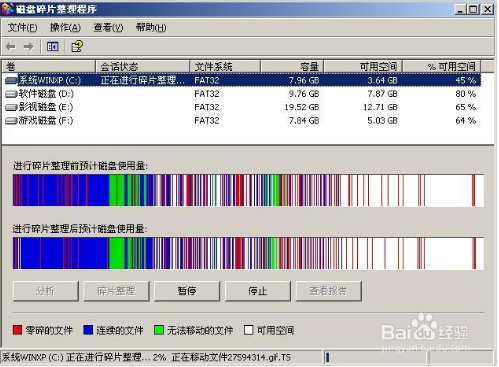Image resolution: width=499 pixels, height=367 pixels.
Task: Click the Back arrow toolbar icon
Action: 11,47
